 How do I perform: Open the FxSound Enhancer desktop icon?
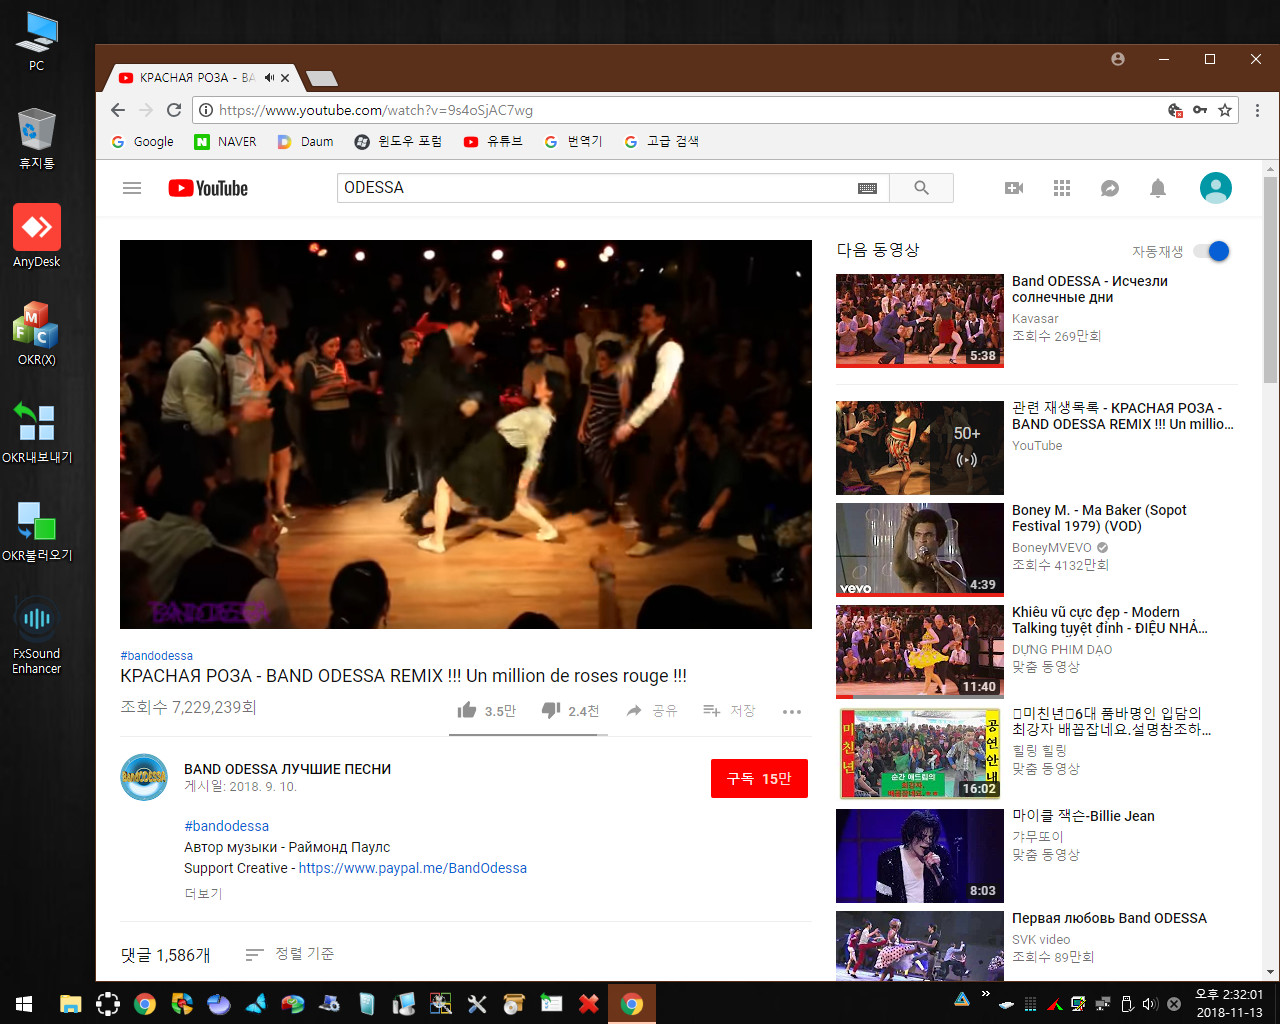[37, 634]
